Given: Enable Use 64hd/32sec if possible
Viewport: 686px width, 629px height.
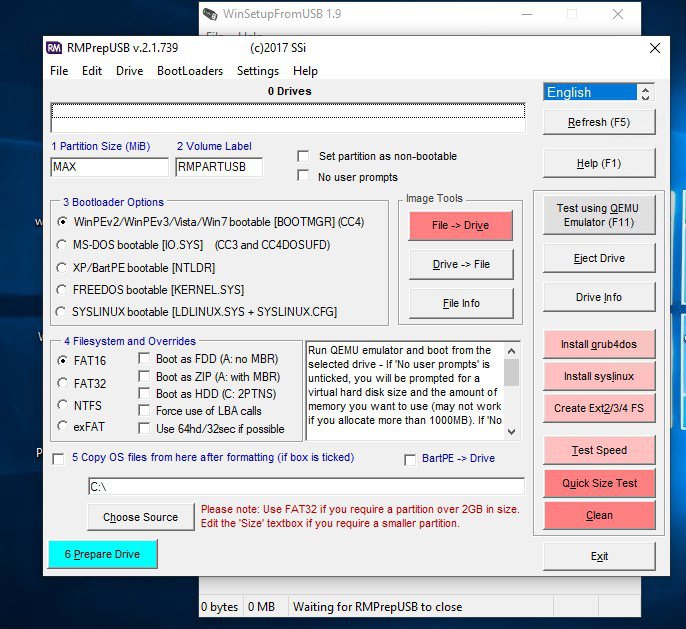Looking at the screenshot, I should click(x=144, y=428).
